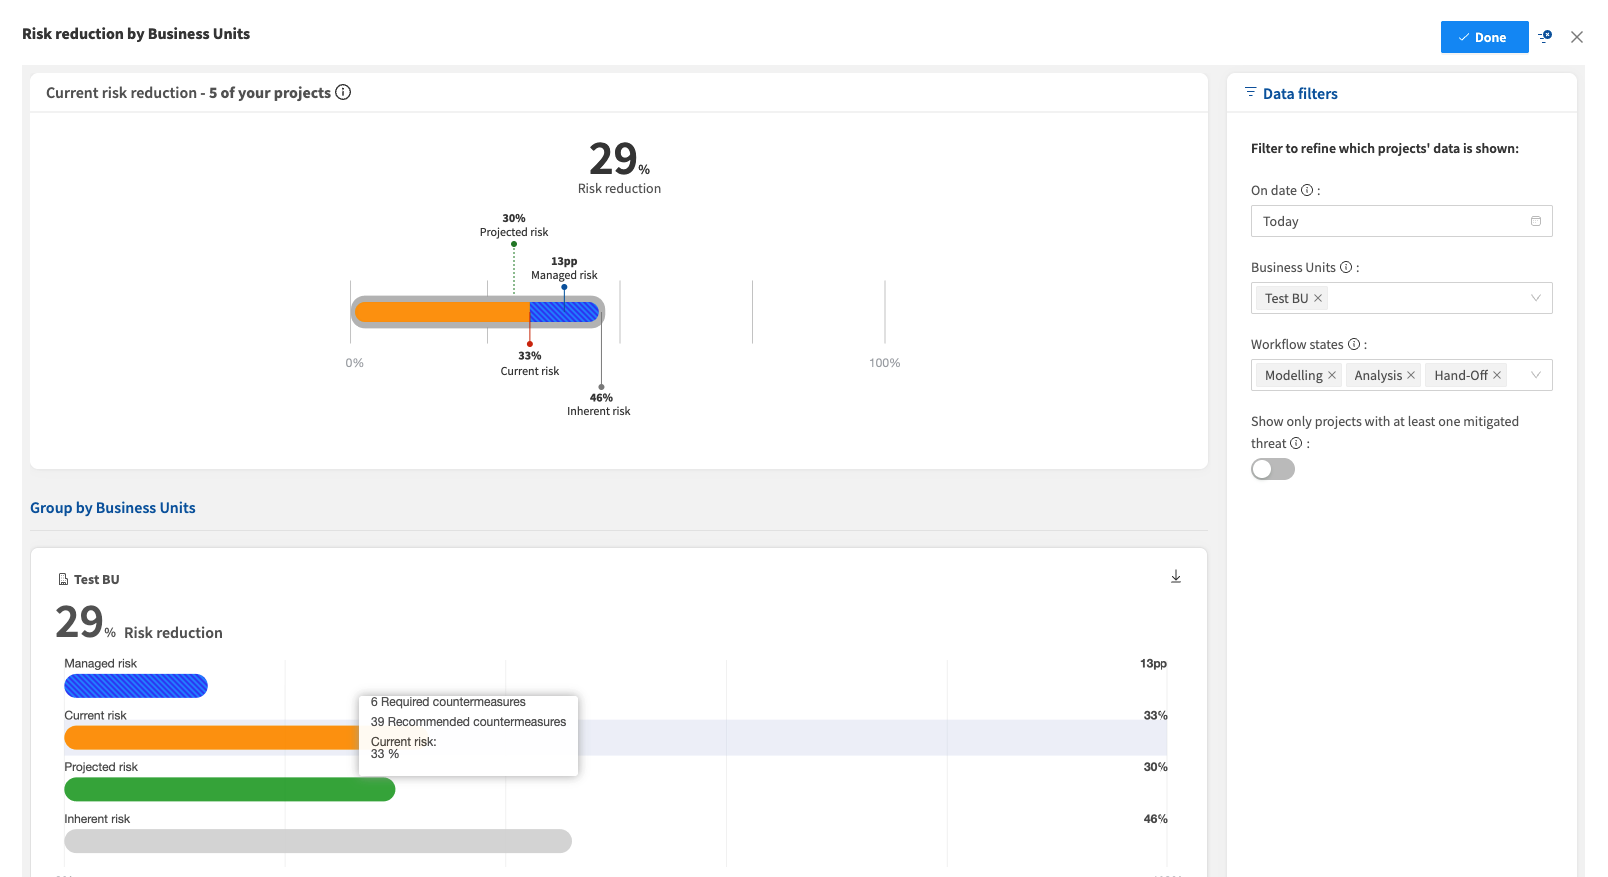
Task: Click the Workflow states selection box
Action: [1401, 375]
